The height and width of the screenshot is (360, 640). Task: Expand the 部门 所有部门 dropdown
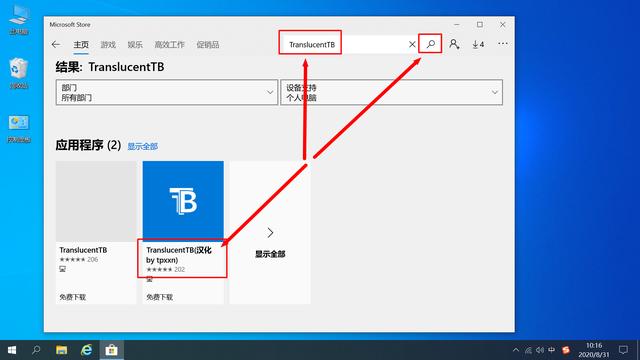click(167, 92)
